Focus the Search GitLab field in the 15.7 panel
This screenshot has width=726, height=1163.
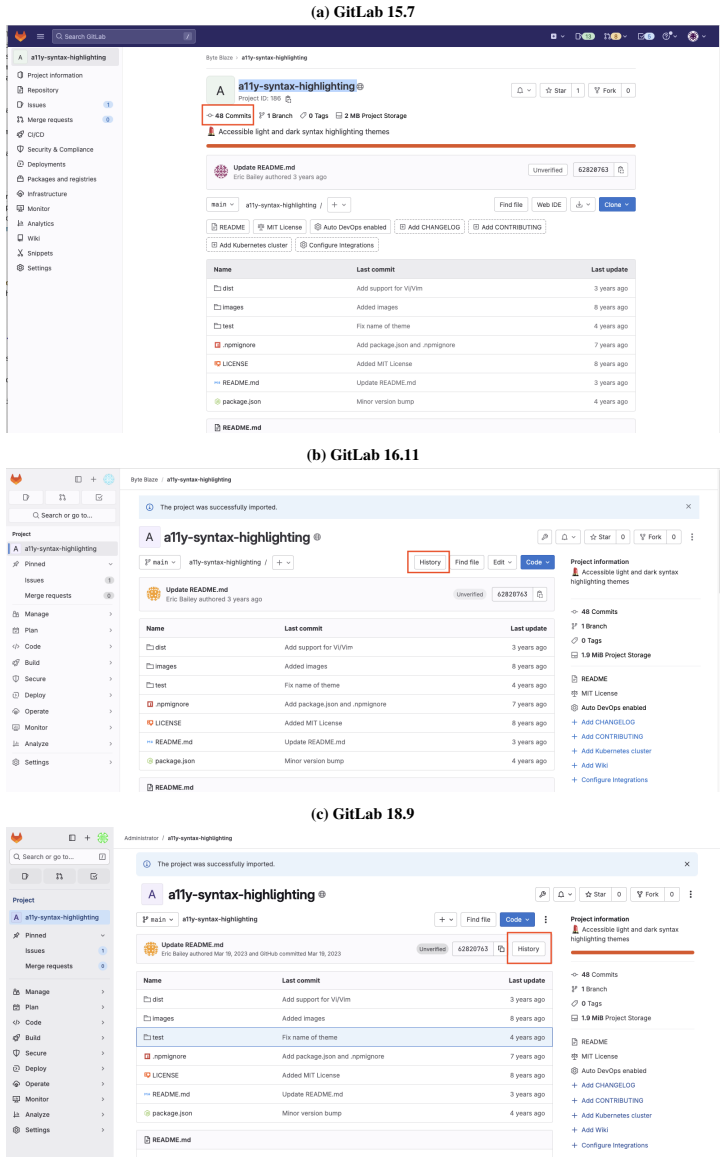point(124,36)
